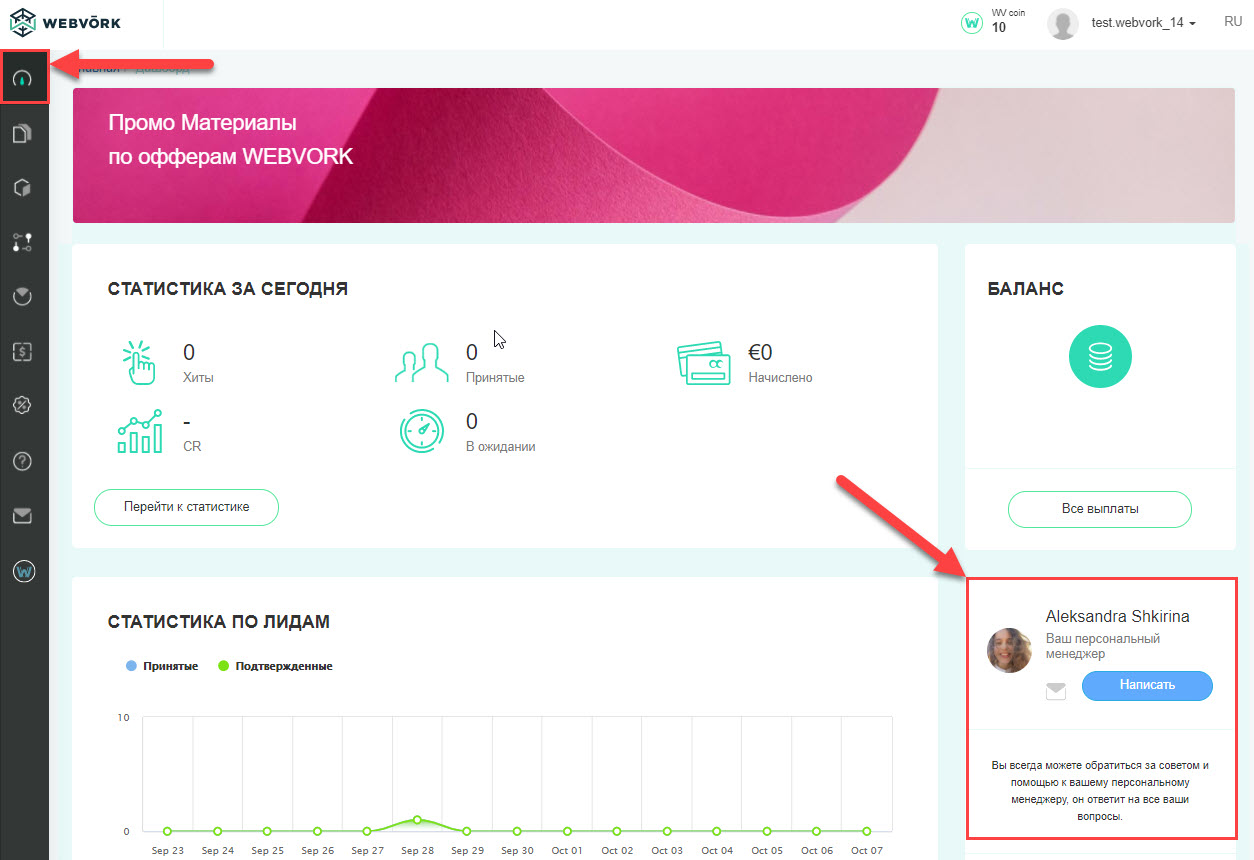This screenshot has height=860, width=1254.
Task: Click the Sep 23 data point on chart
Action: pos(167,831)
